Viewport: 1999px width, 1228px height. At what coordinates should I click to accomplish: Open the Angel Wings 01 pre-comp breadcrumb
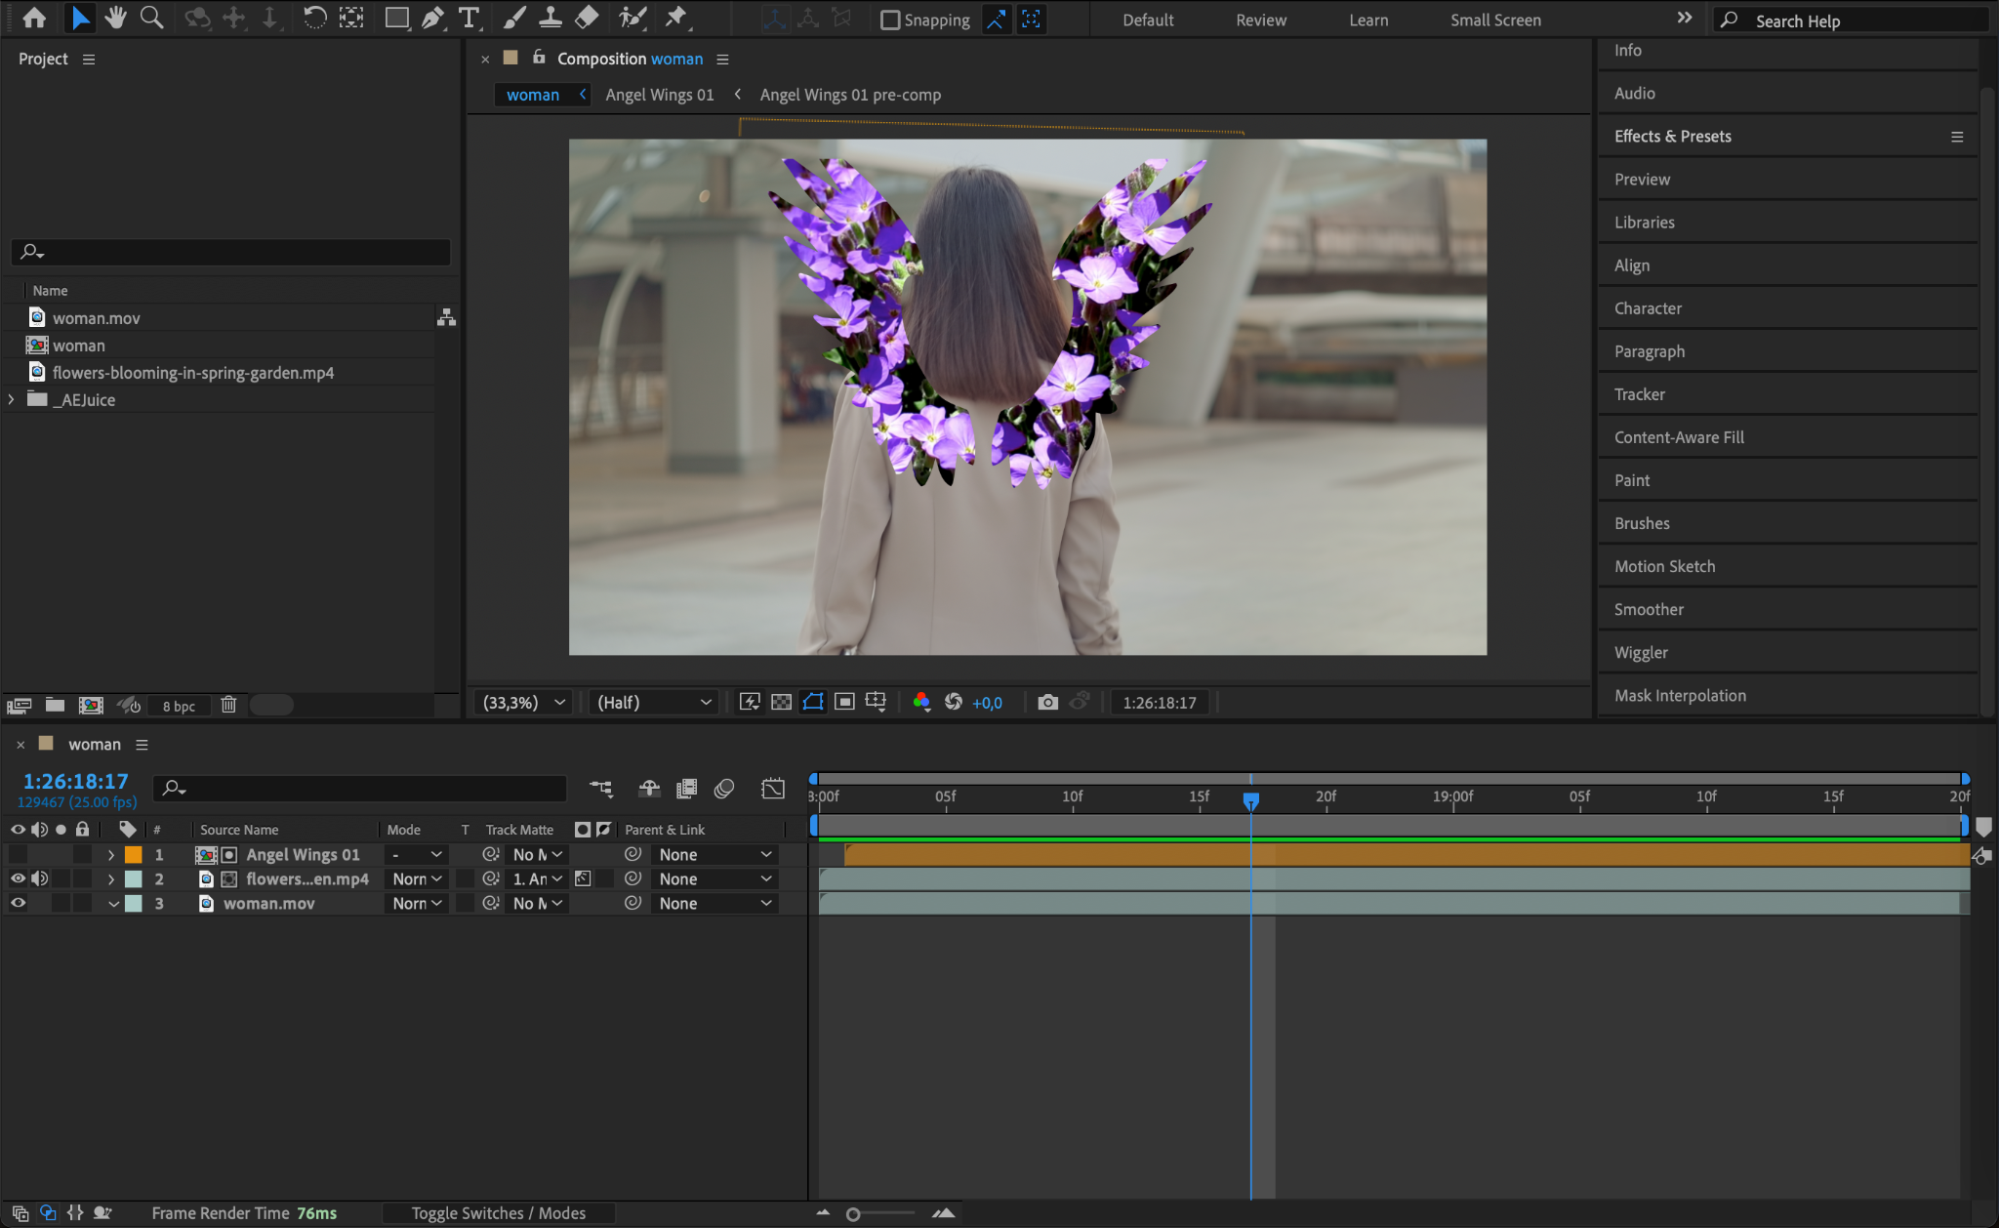click(850, 95)
